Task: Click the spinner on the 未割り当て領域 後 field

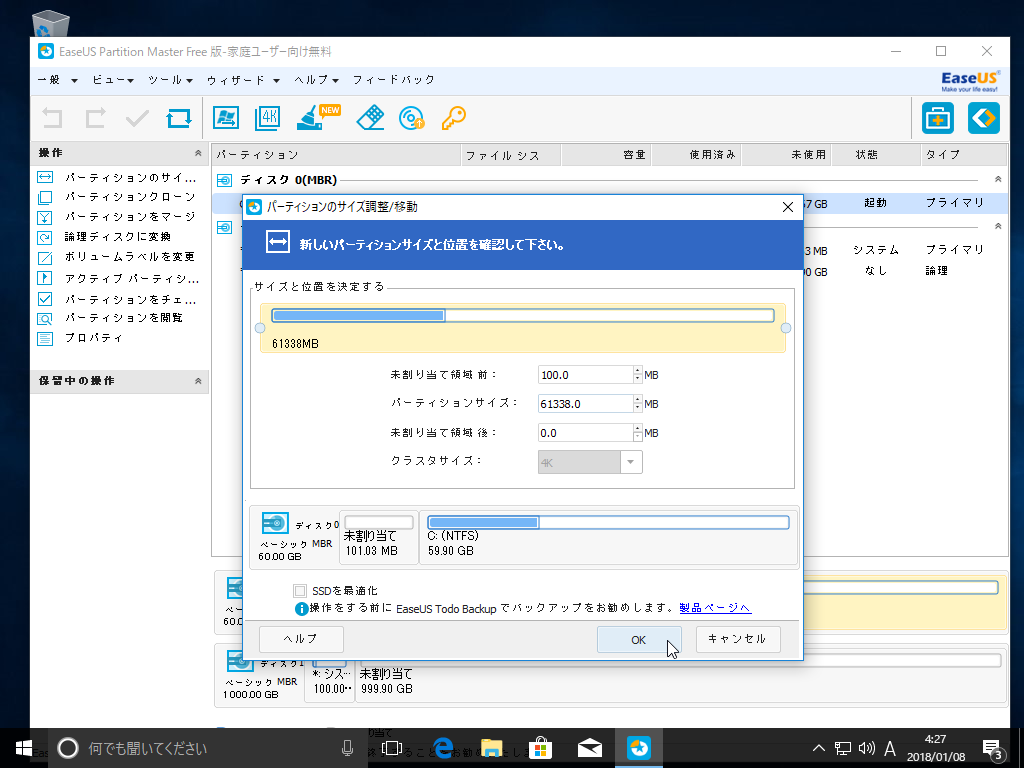Action: tap(637, 433)
